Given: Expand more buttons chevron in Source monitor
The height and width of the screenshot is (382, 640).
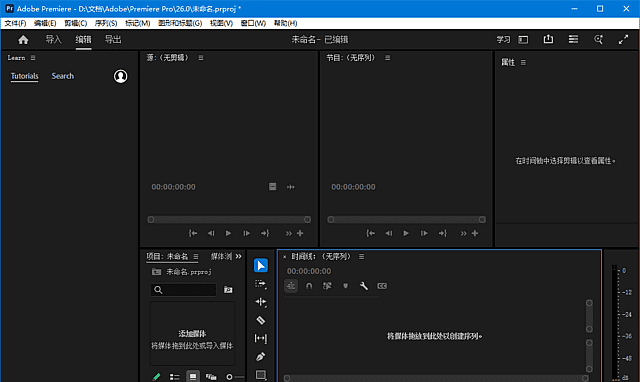Looking at the screenshot, I should click(x=289, y=233).
